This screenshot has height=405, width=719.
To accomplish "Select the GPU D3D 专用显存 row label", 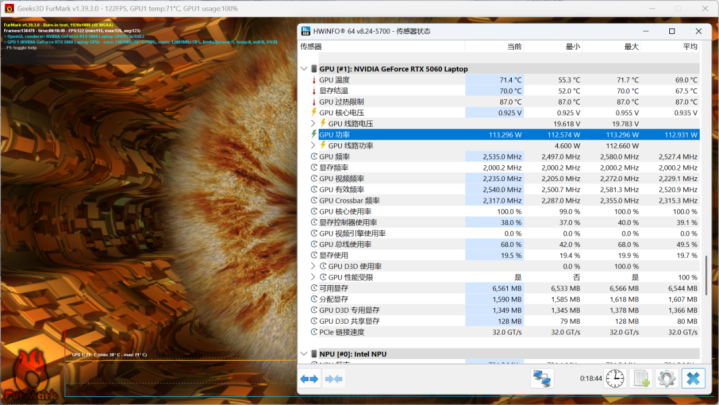I will click(349, 310).
